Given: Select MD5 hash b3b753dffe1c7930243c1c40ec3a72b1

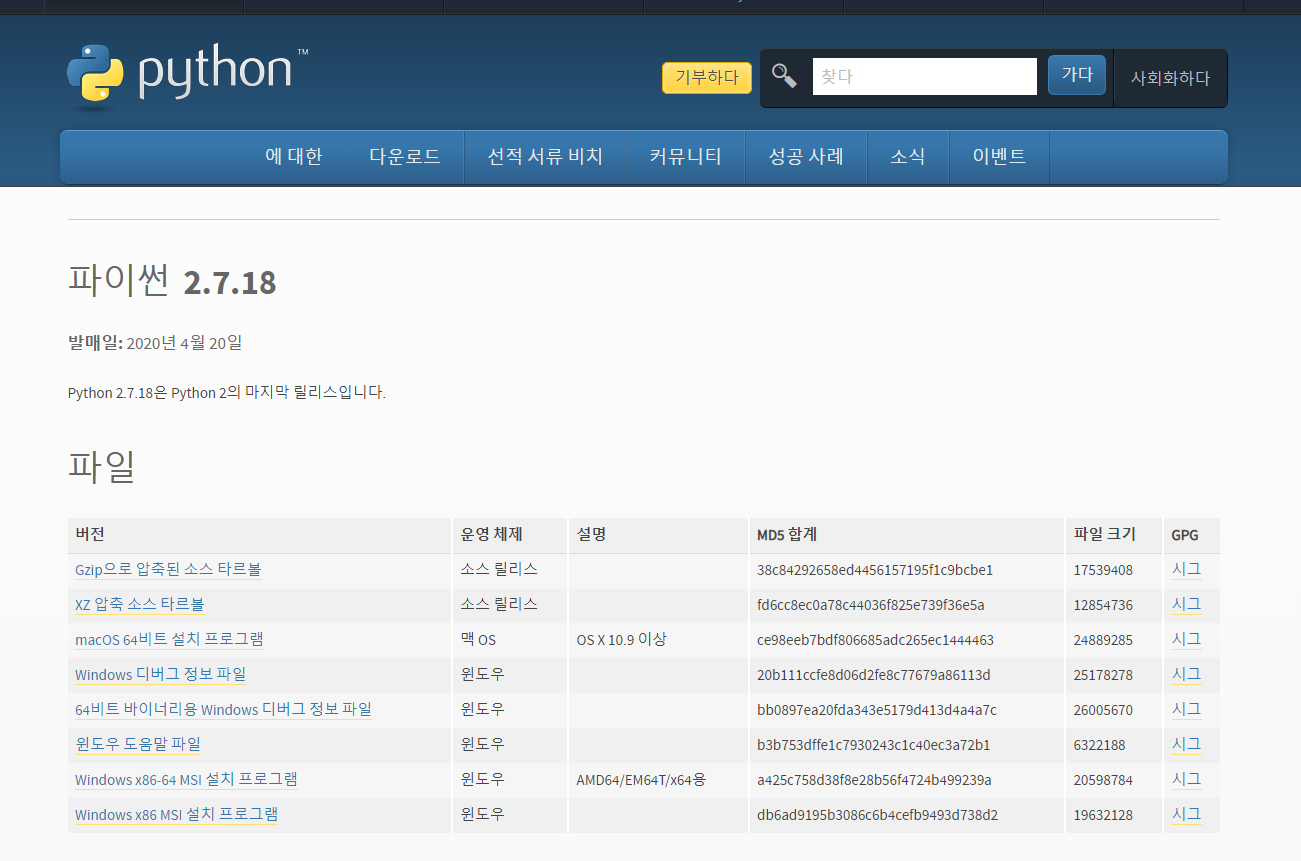Looking at the screenshot, I should point(874,746).
